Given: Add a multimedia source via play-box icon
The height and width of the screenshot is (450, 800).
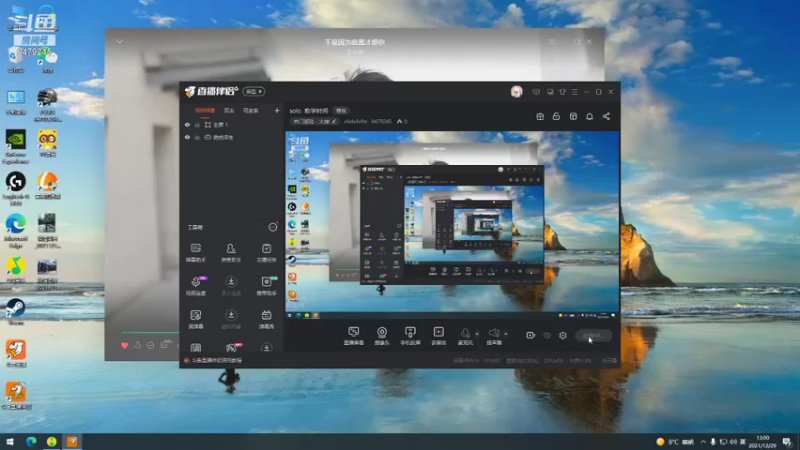Looking at the screenshot, I should 438,333.
